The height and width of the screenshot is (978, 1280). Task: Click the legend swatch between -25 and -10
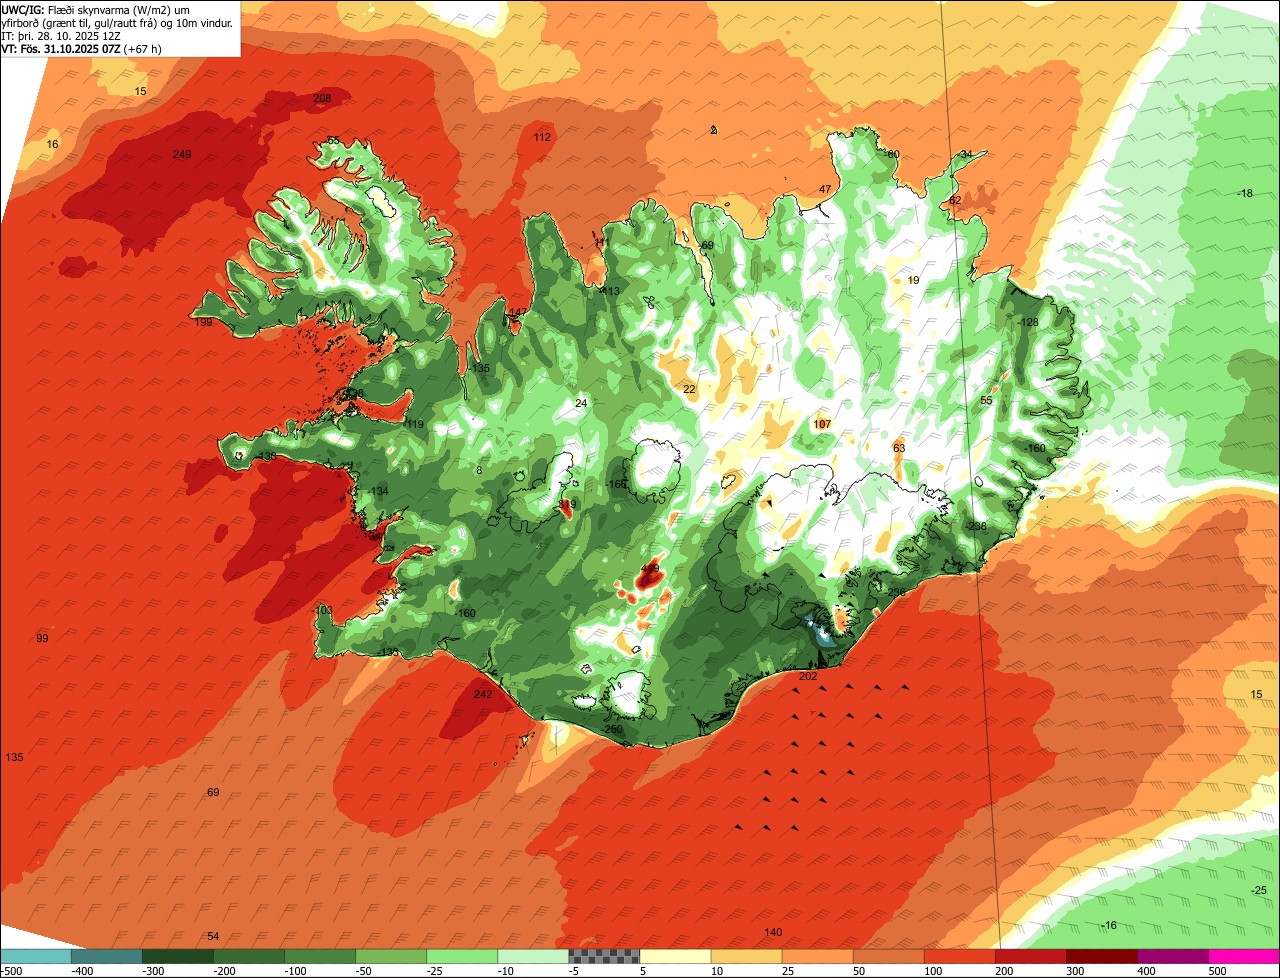tap(462, 957)
